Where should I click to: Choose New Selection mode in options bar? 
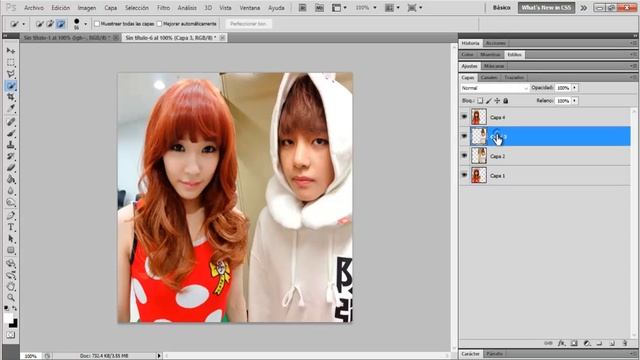point(40,24)
